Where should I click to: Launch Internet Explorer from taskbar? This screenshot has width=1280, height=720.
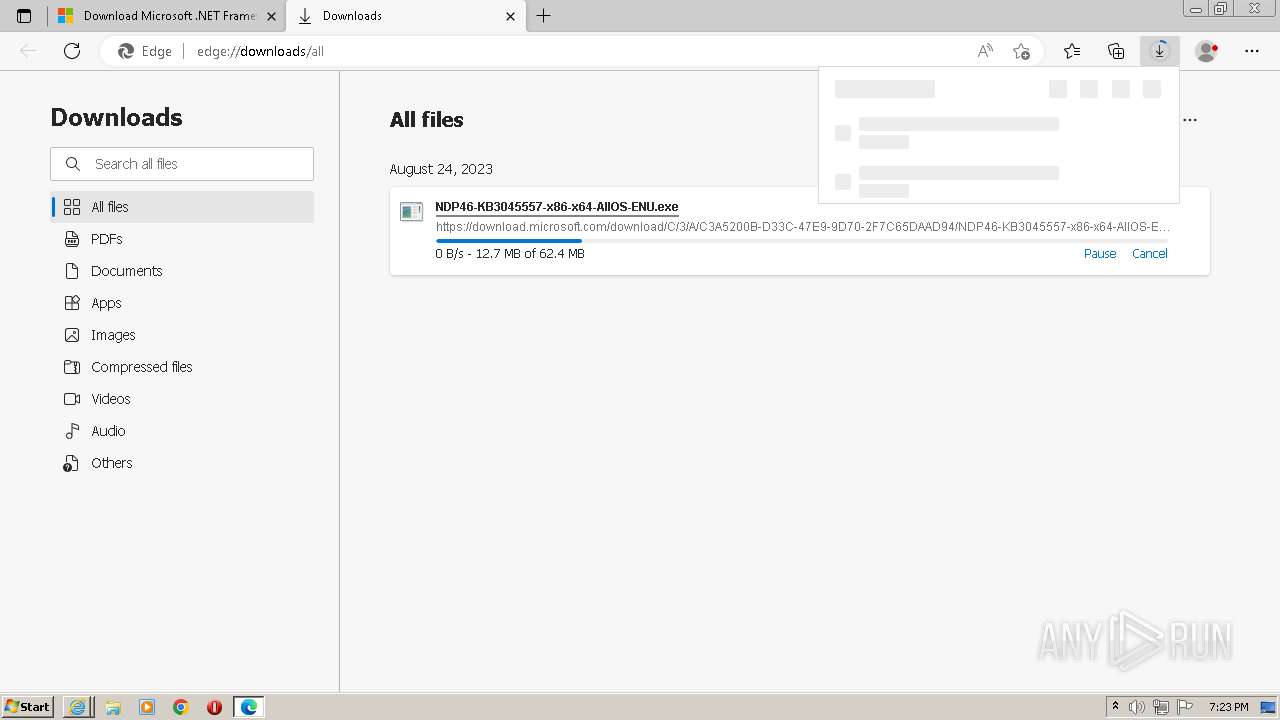tap(77, 707)
